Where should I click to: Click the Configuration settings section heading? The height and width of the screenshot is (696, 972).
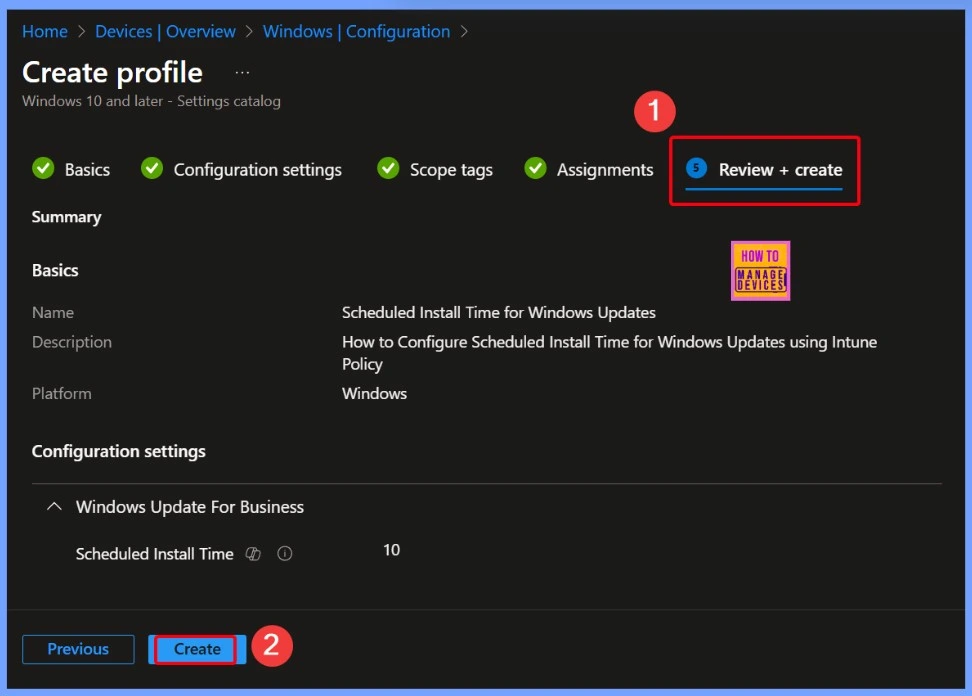coord(118,451)
